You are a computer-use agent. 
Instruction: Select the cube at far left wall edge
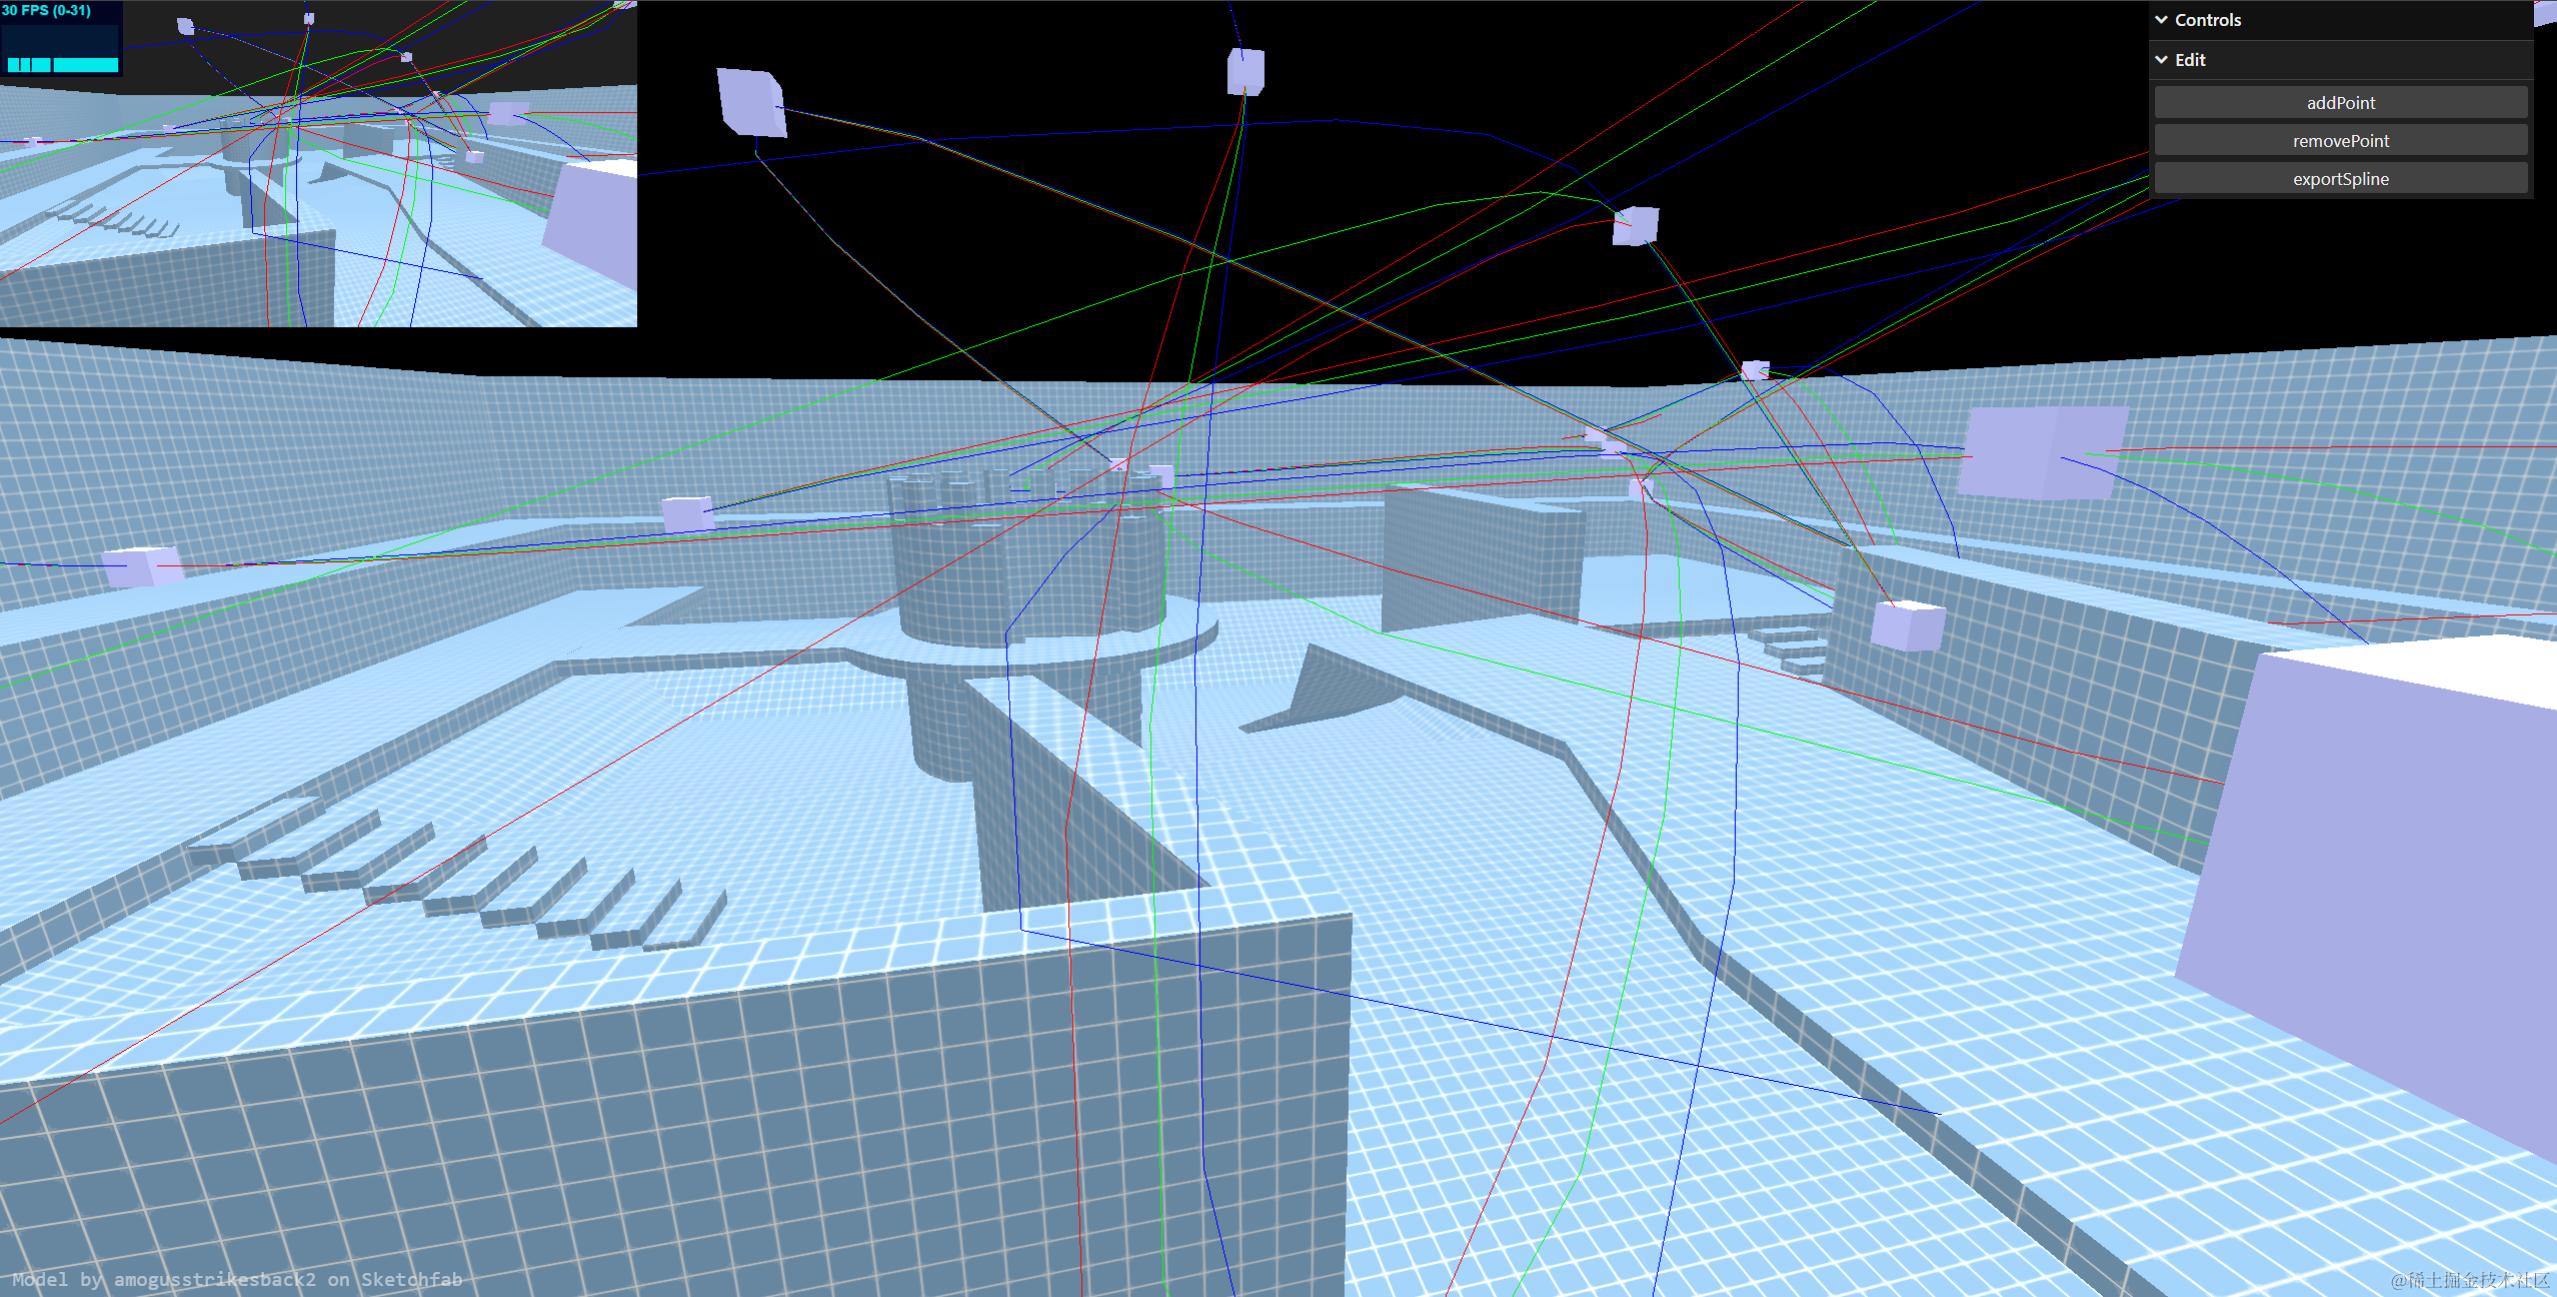143,566
